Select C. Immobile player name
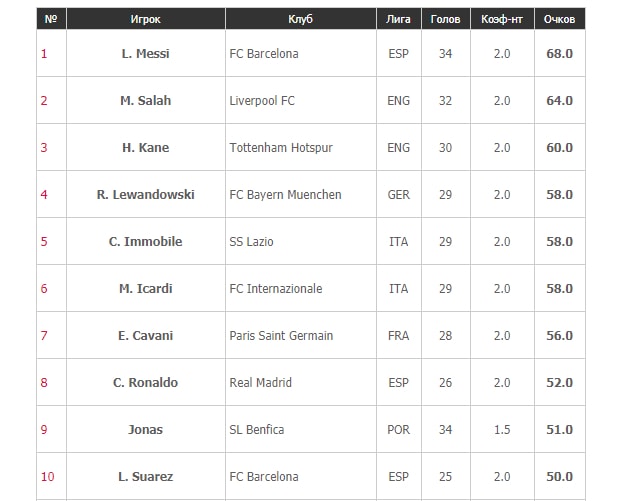The height and width of the screenshot is (501, 623). 145,241
